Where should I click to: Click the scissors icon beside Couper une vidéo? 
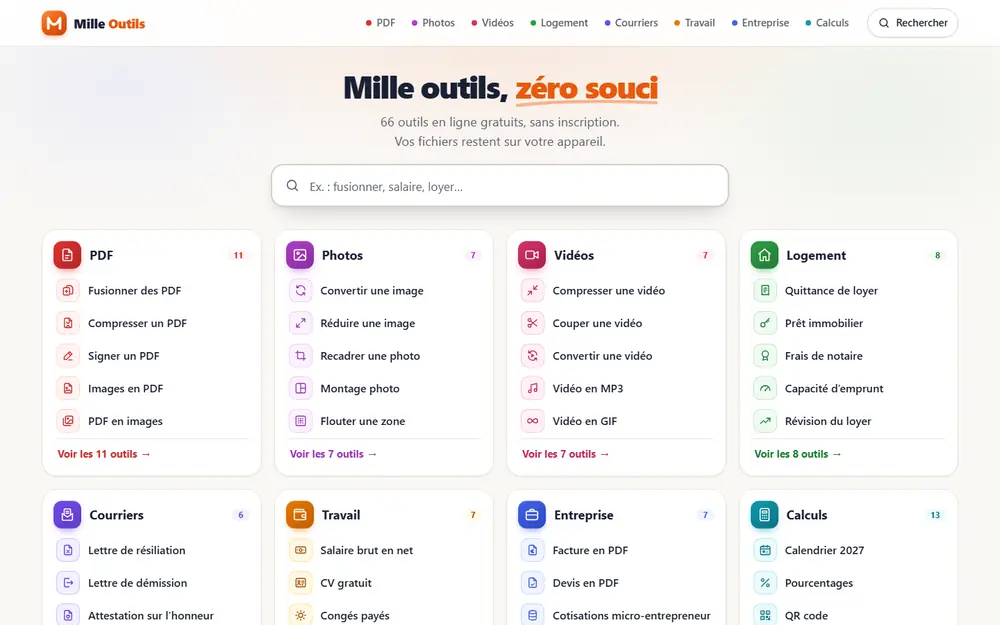point(533,323)
